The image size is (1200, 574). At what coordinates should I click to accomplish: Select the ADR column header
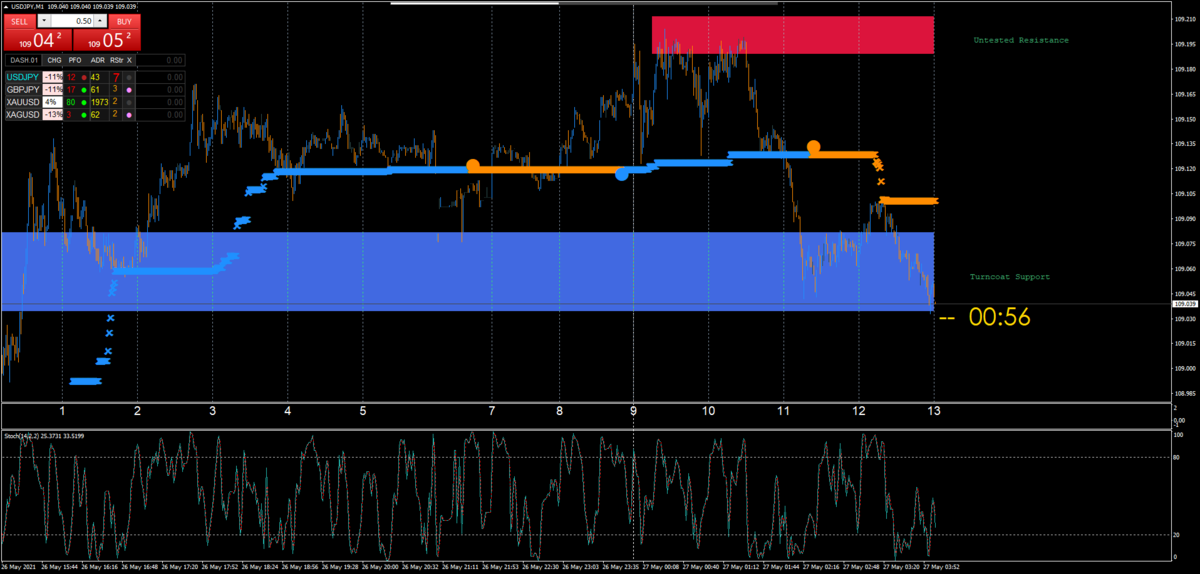98,60
